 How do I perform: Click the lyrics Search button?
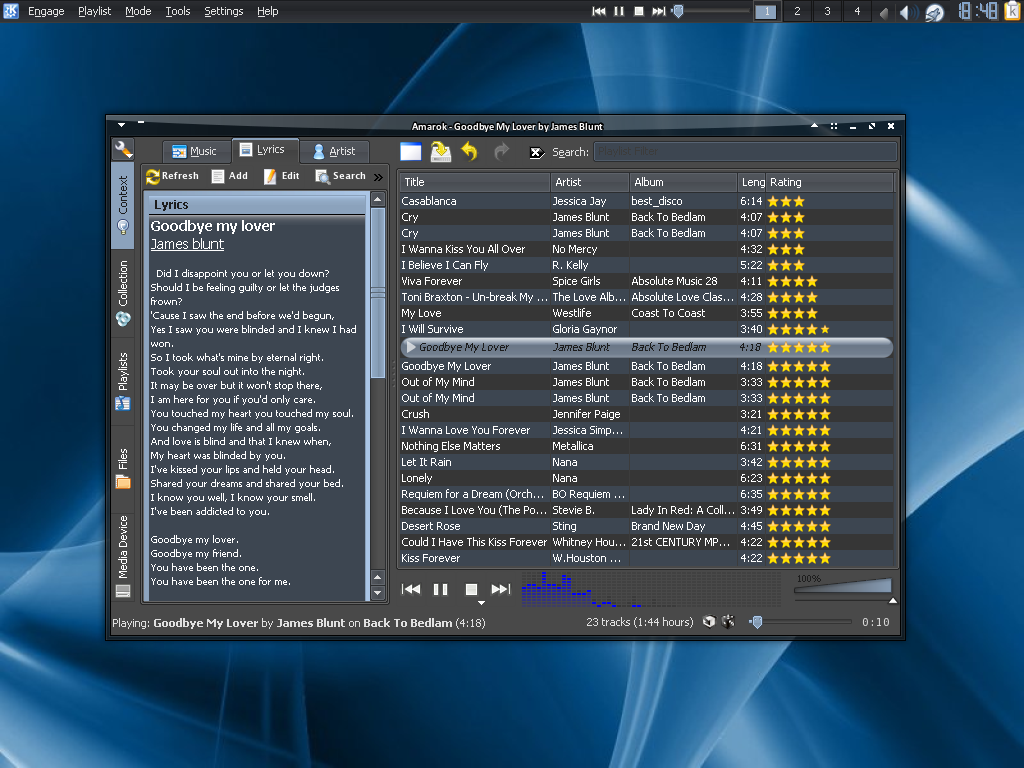pyautogui.click(x=340, y=176)
